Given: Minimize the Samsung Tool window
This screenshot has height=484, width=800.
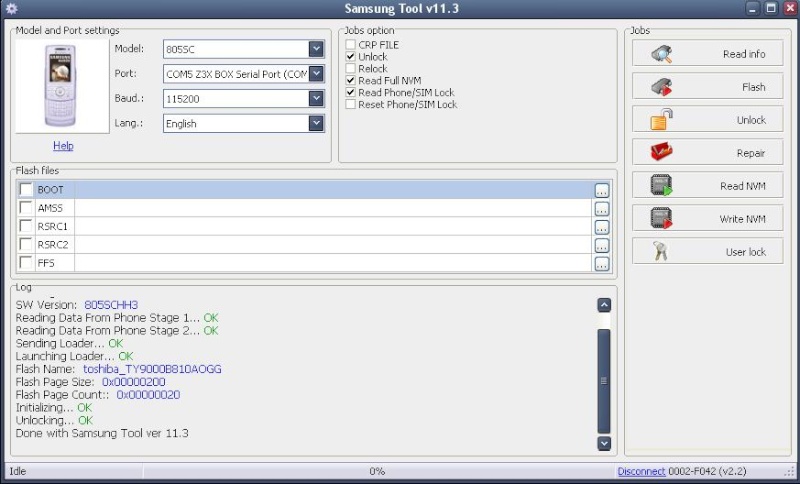Looking at the screenshot, I should pos(753,8).
